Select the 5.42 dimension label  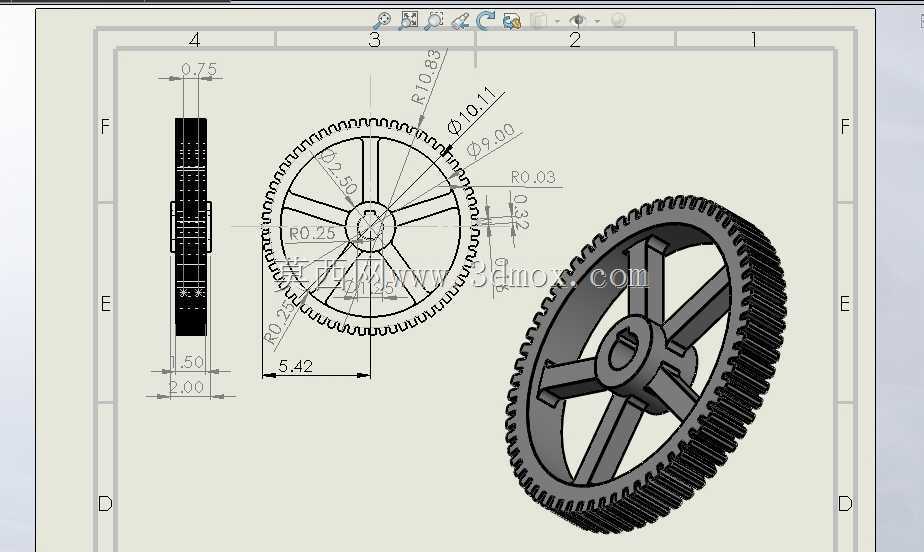point(295,366)
